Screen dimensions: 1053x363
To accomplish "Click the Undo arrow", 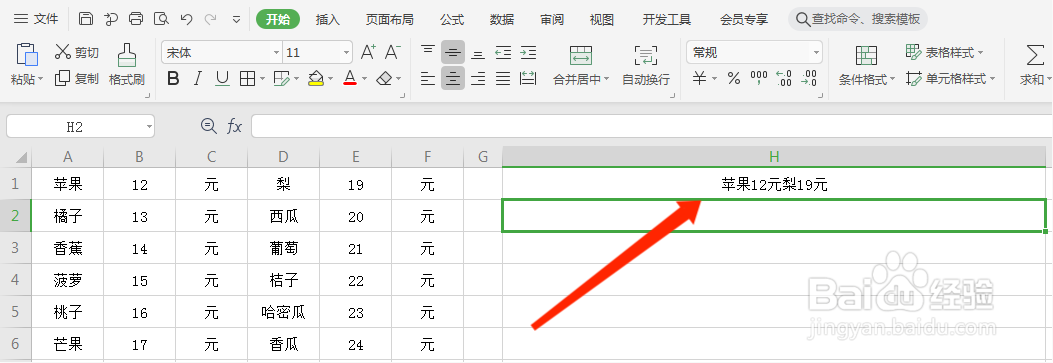I will [187, 19].
